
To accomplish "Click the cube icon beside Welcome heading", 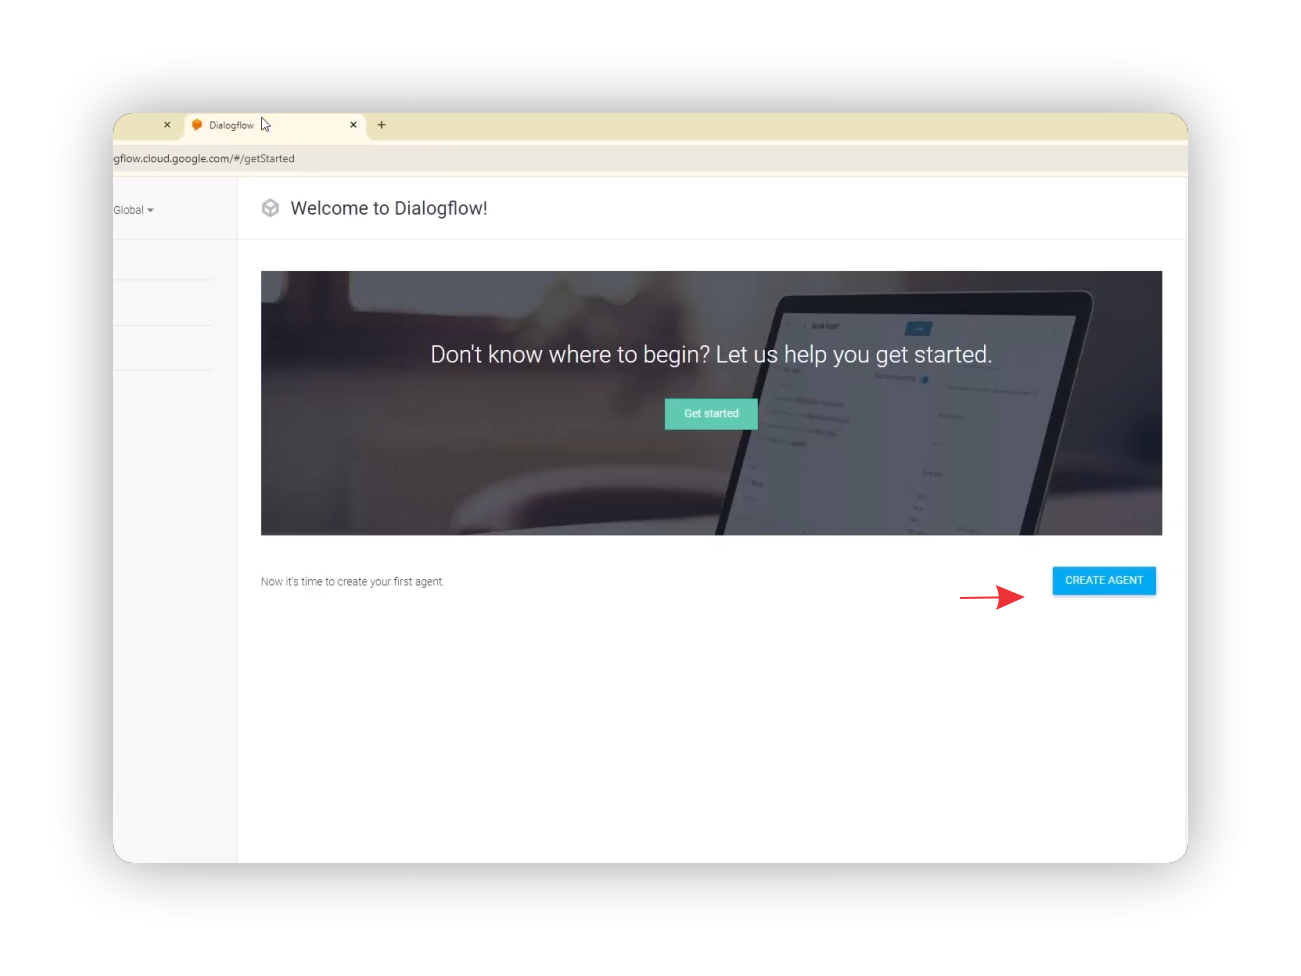I will coord(270,208).
